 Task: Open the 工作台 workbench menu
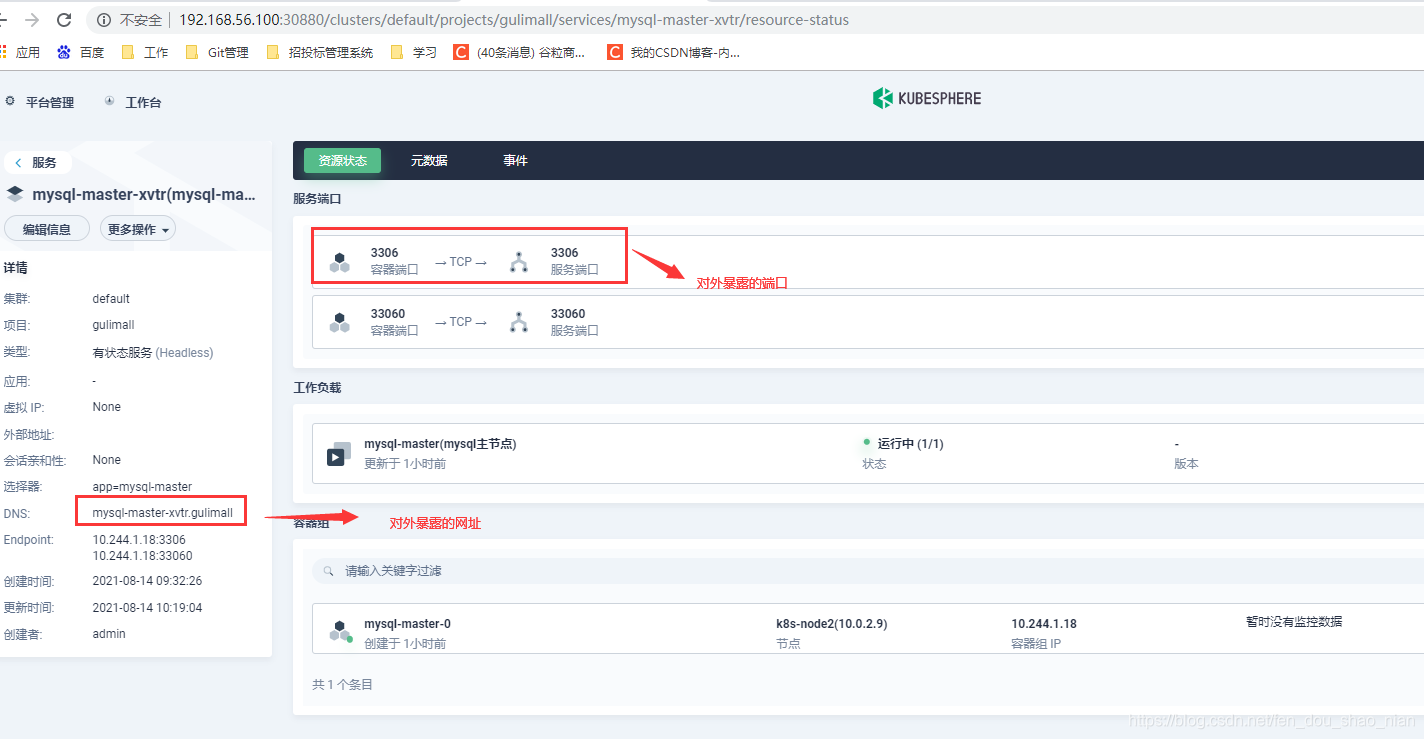tap(133, 102)
